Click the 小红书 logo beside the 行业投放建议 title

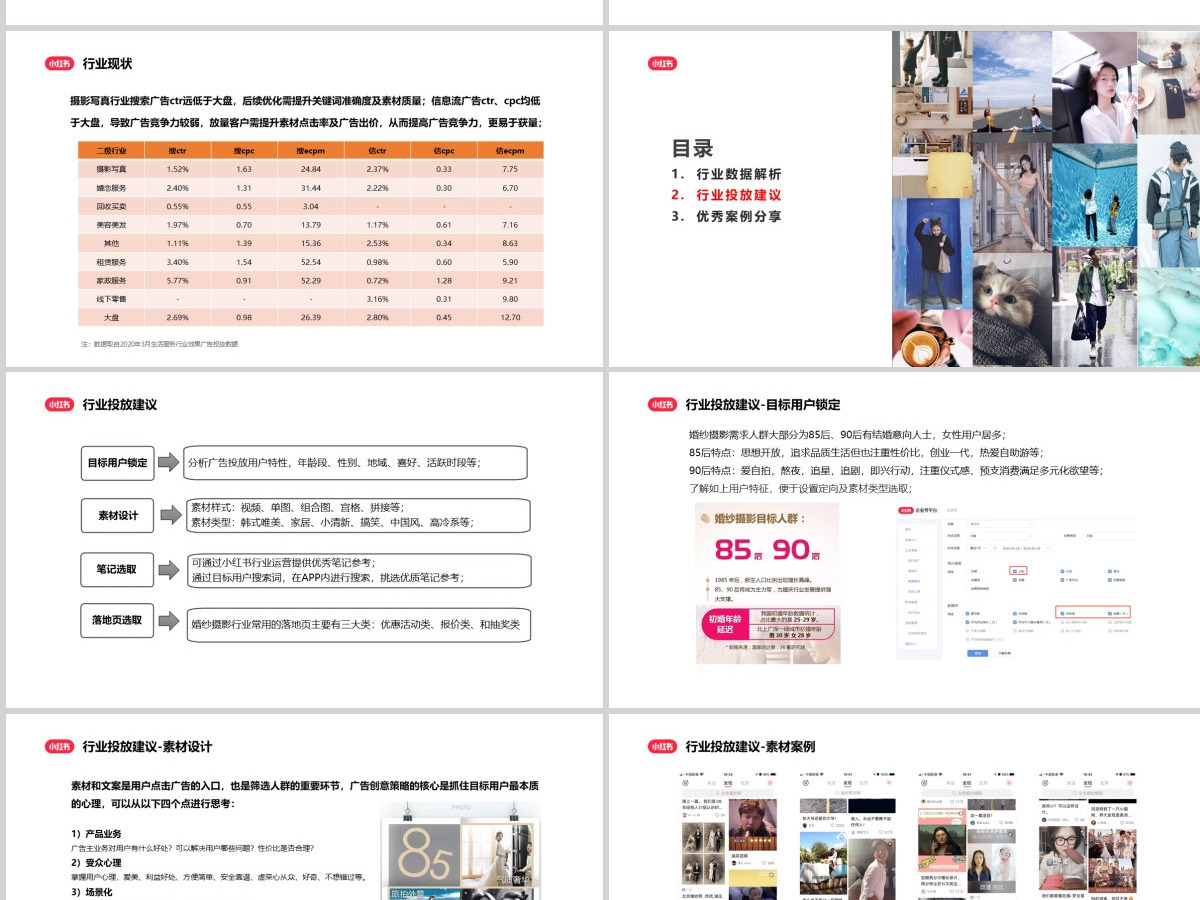(59, 404)
